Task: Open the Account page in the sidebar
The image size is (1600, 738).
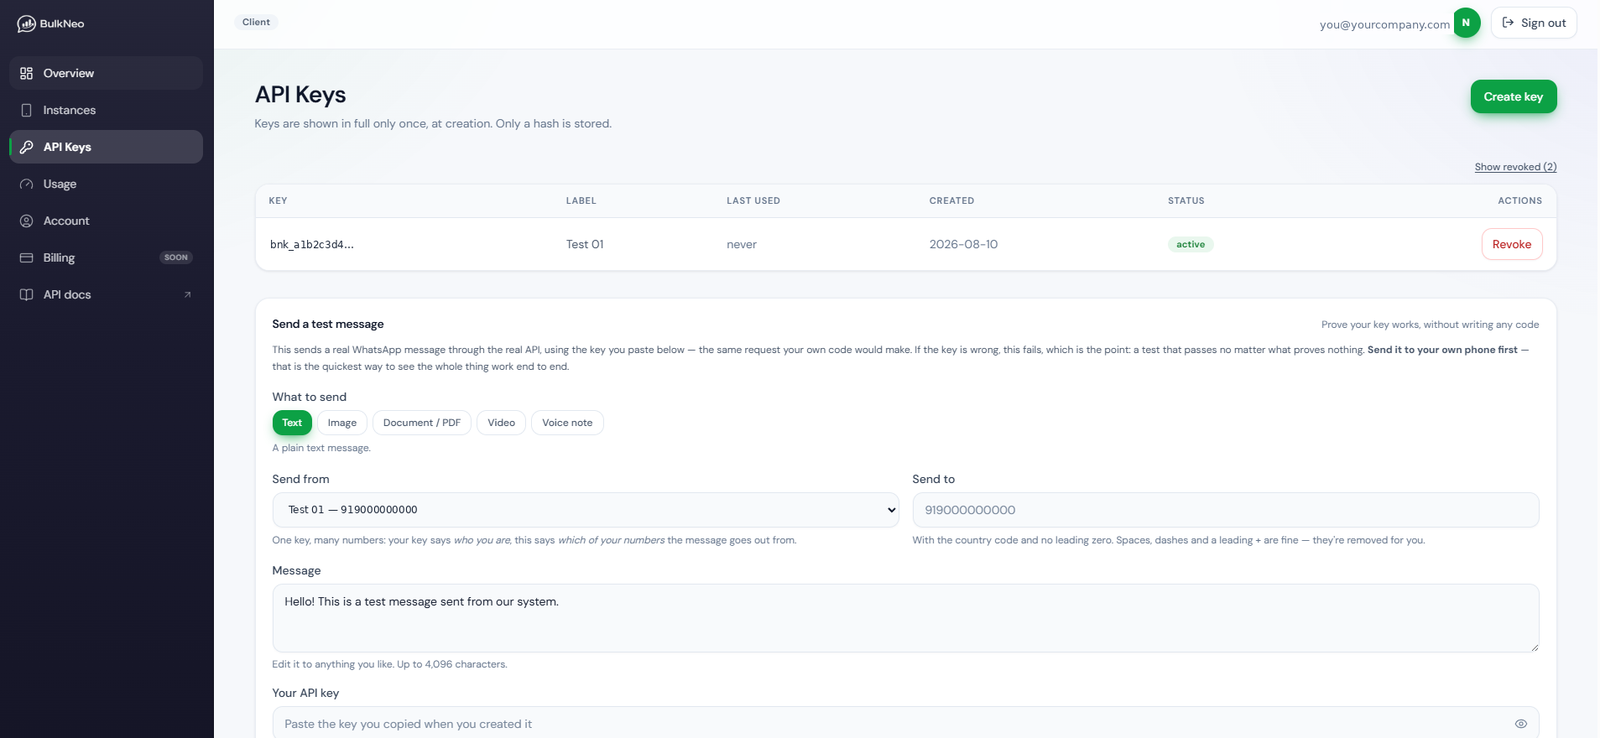Action: tap(106, 221)
